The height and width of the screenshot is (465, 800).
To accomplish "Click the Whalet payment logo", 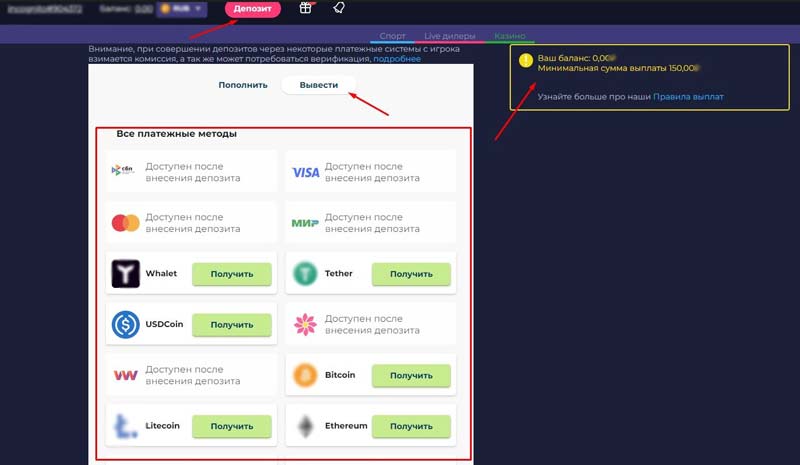I will (x=126, y=273).
